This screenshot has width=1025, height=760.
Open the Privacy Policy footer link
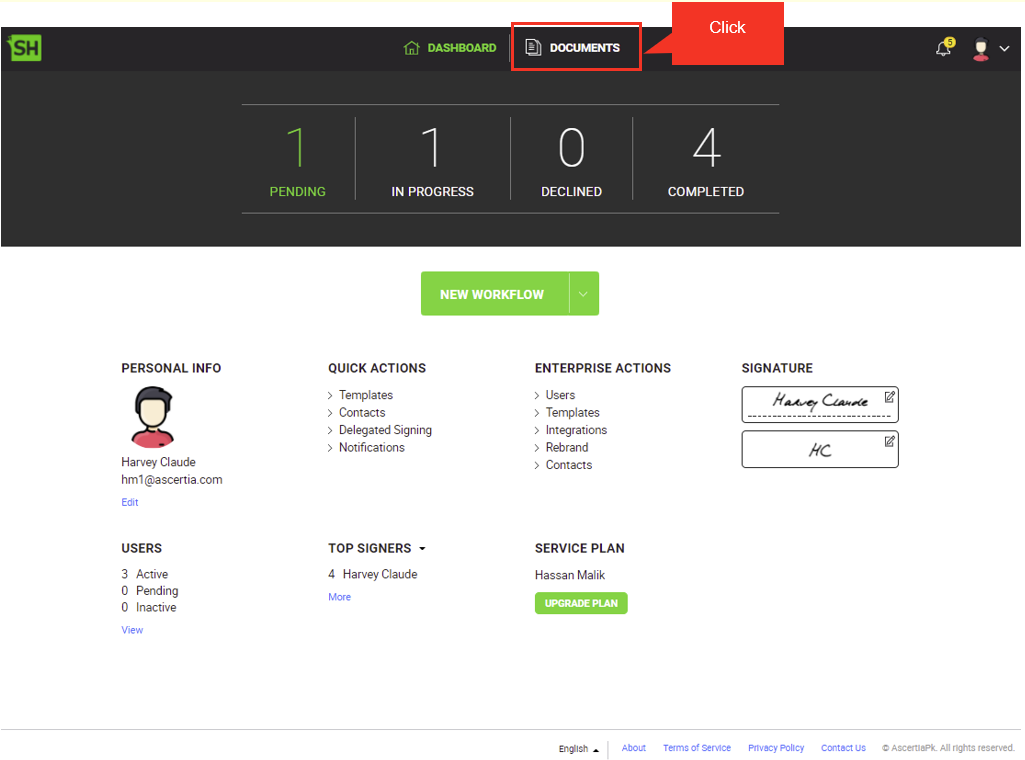click(x=776, y=748)
